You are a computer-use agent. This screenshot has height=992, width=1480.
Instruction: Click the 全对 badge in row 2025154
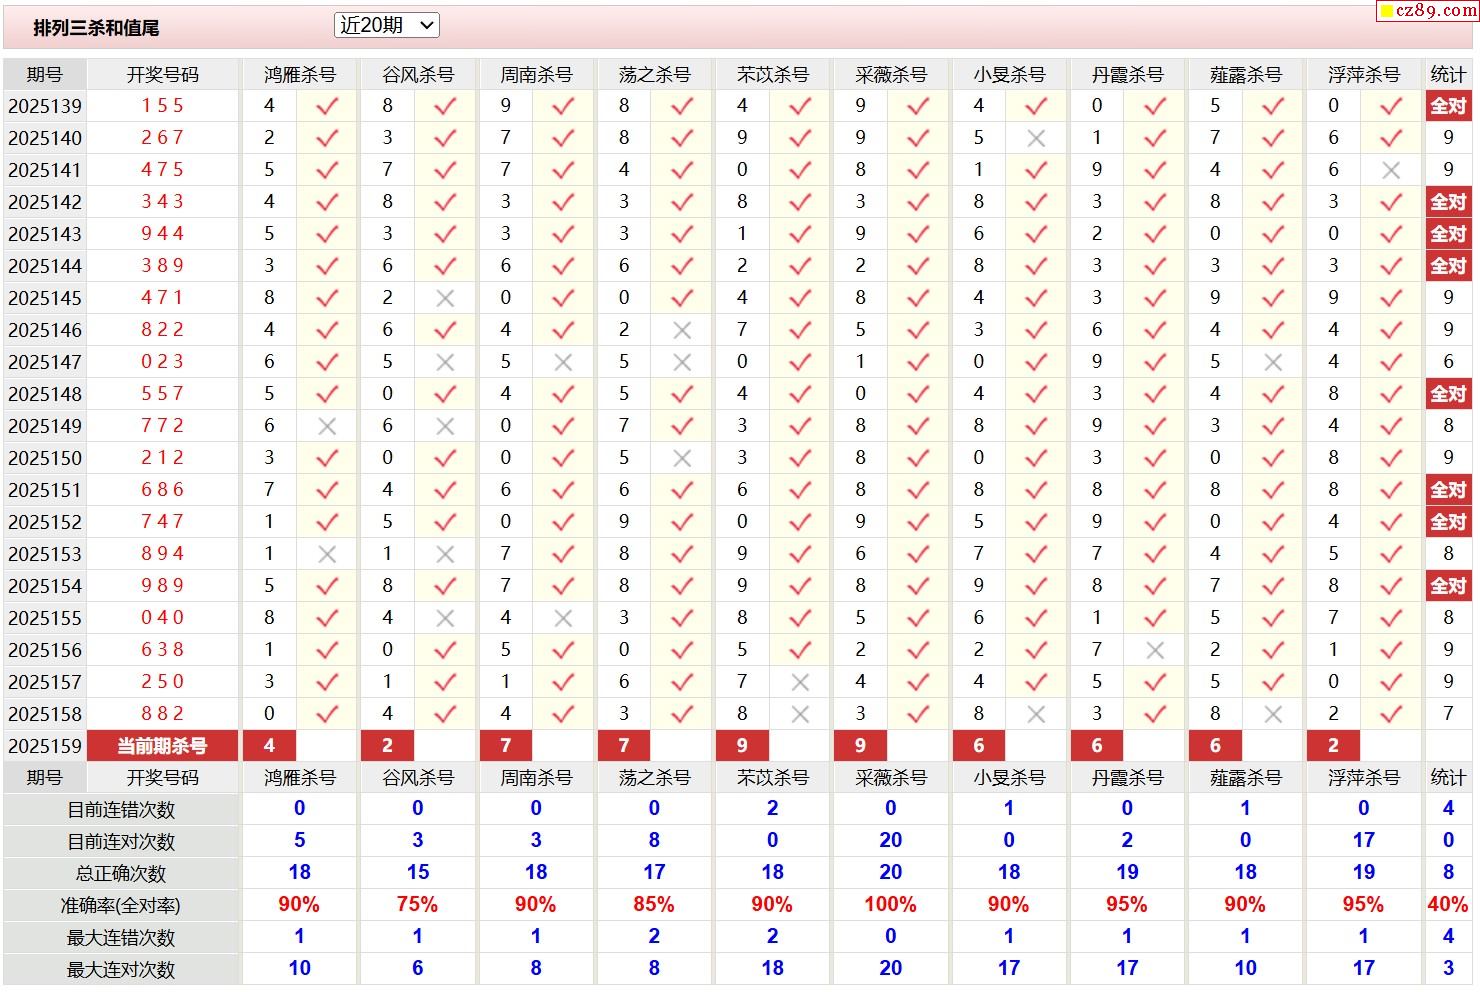point(1448,586)
